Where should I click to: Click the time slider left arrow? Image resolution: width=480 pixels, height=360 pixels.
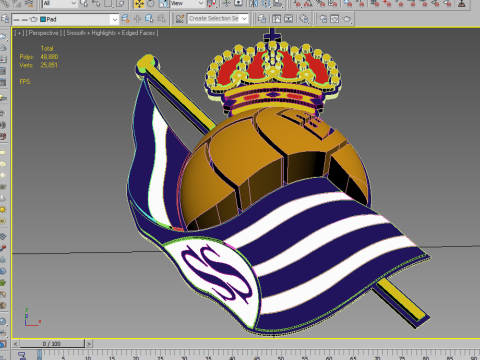(16, 344)
